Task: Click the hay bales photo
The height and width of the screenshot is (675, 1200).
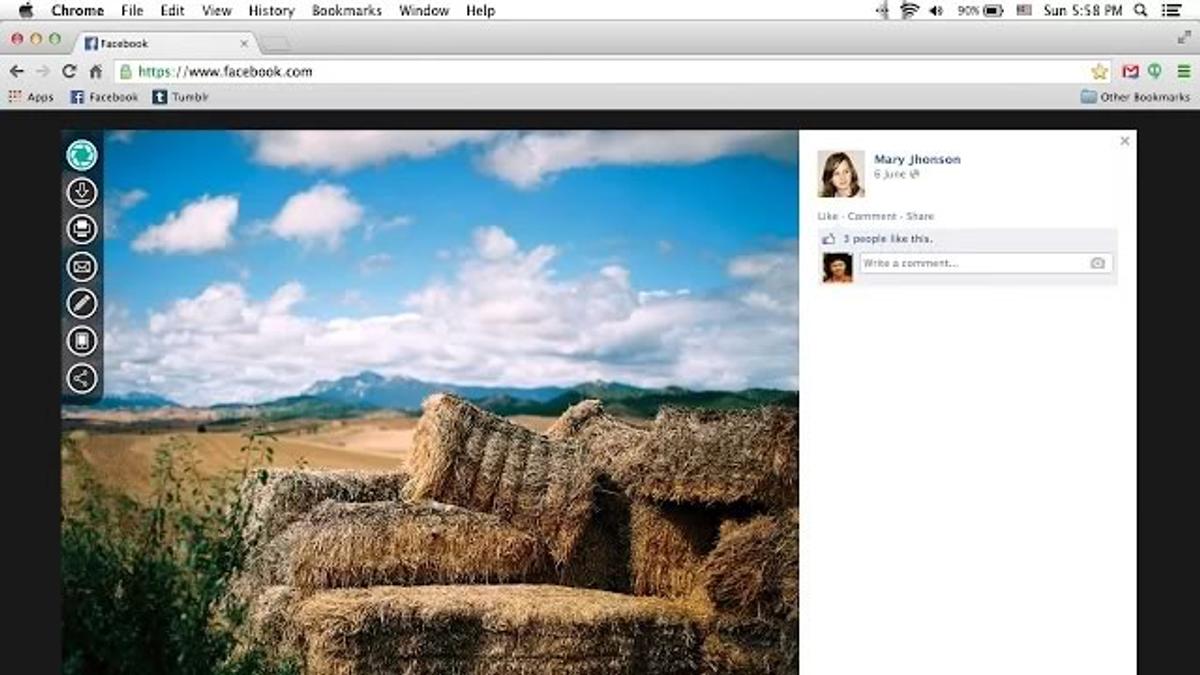Action: coord(430,402)
